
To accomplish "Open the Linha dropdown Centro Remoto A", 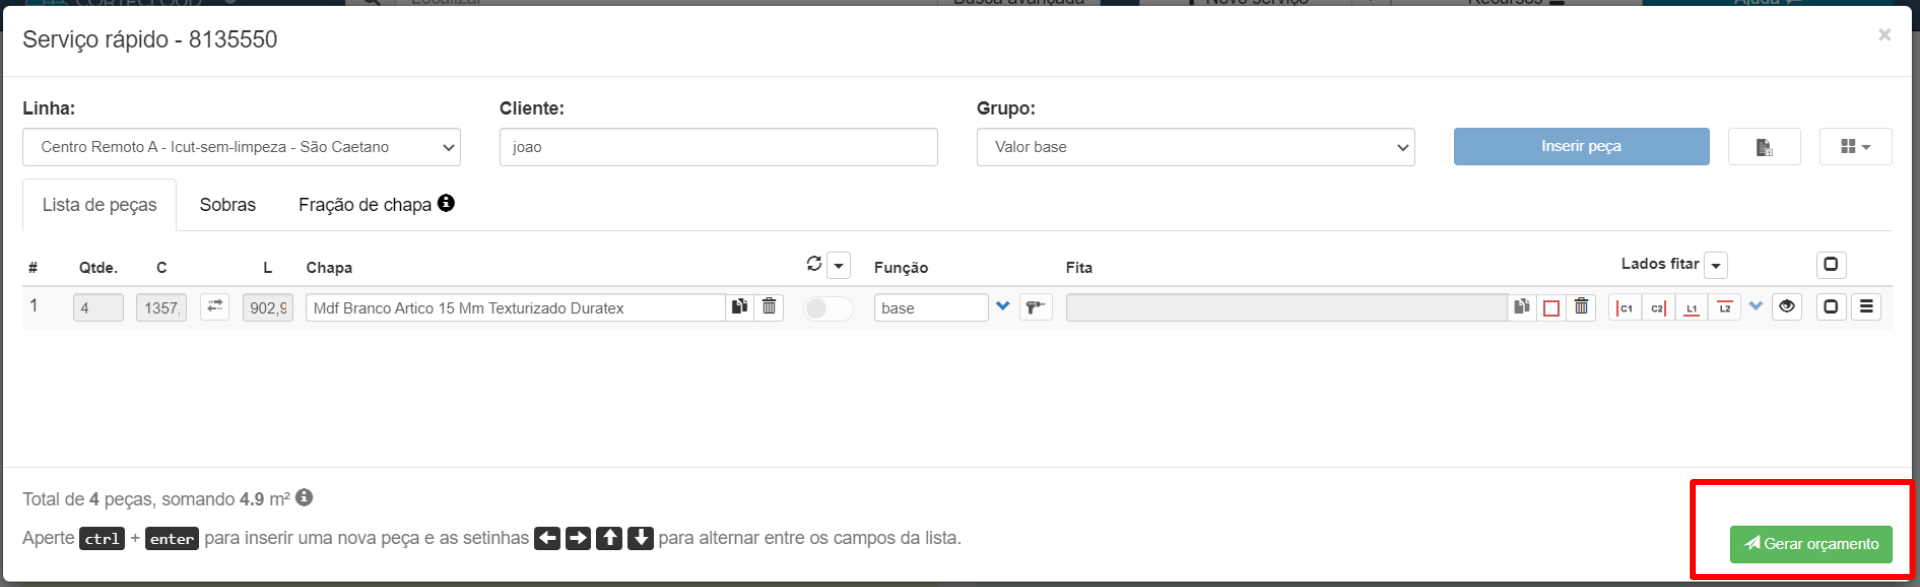I will point(241,147).
